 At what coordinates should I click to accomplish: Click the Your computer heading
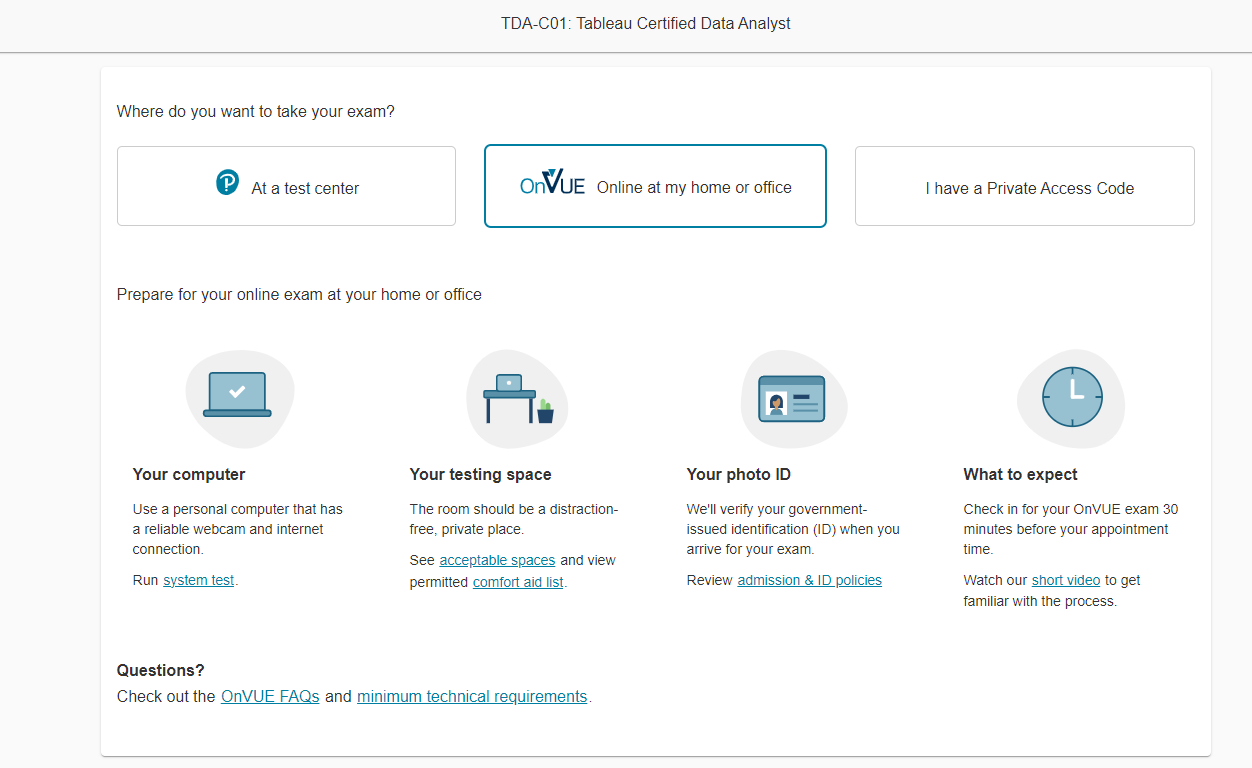[189, 474]
